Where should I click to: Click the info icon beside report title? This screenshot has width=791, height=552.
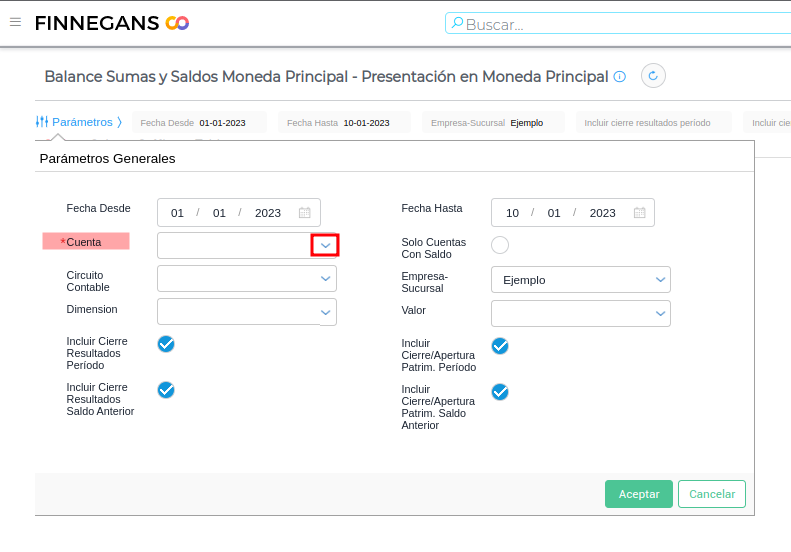point(619,76)
